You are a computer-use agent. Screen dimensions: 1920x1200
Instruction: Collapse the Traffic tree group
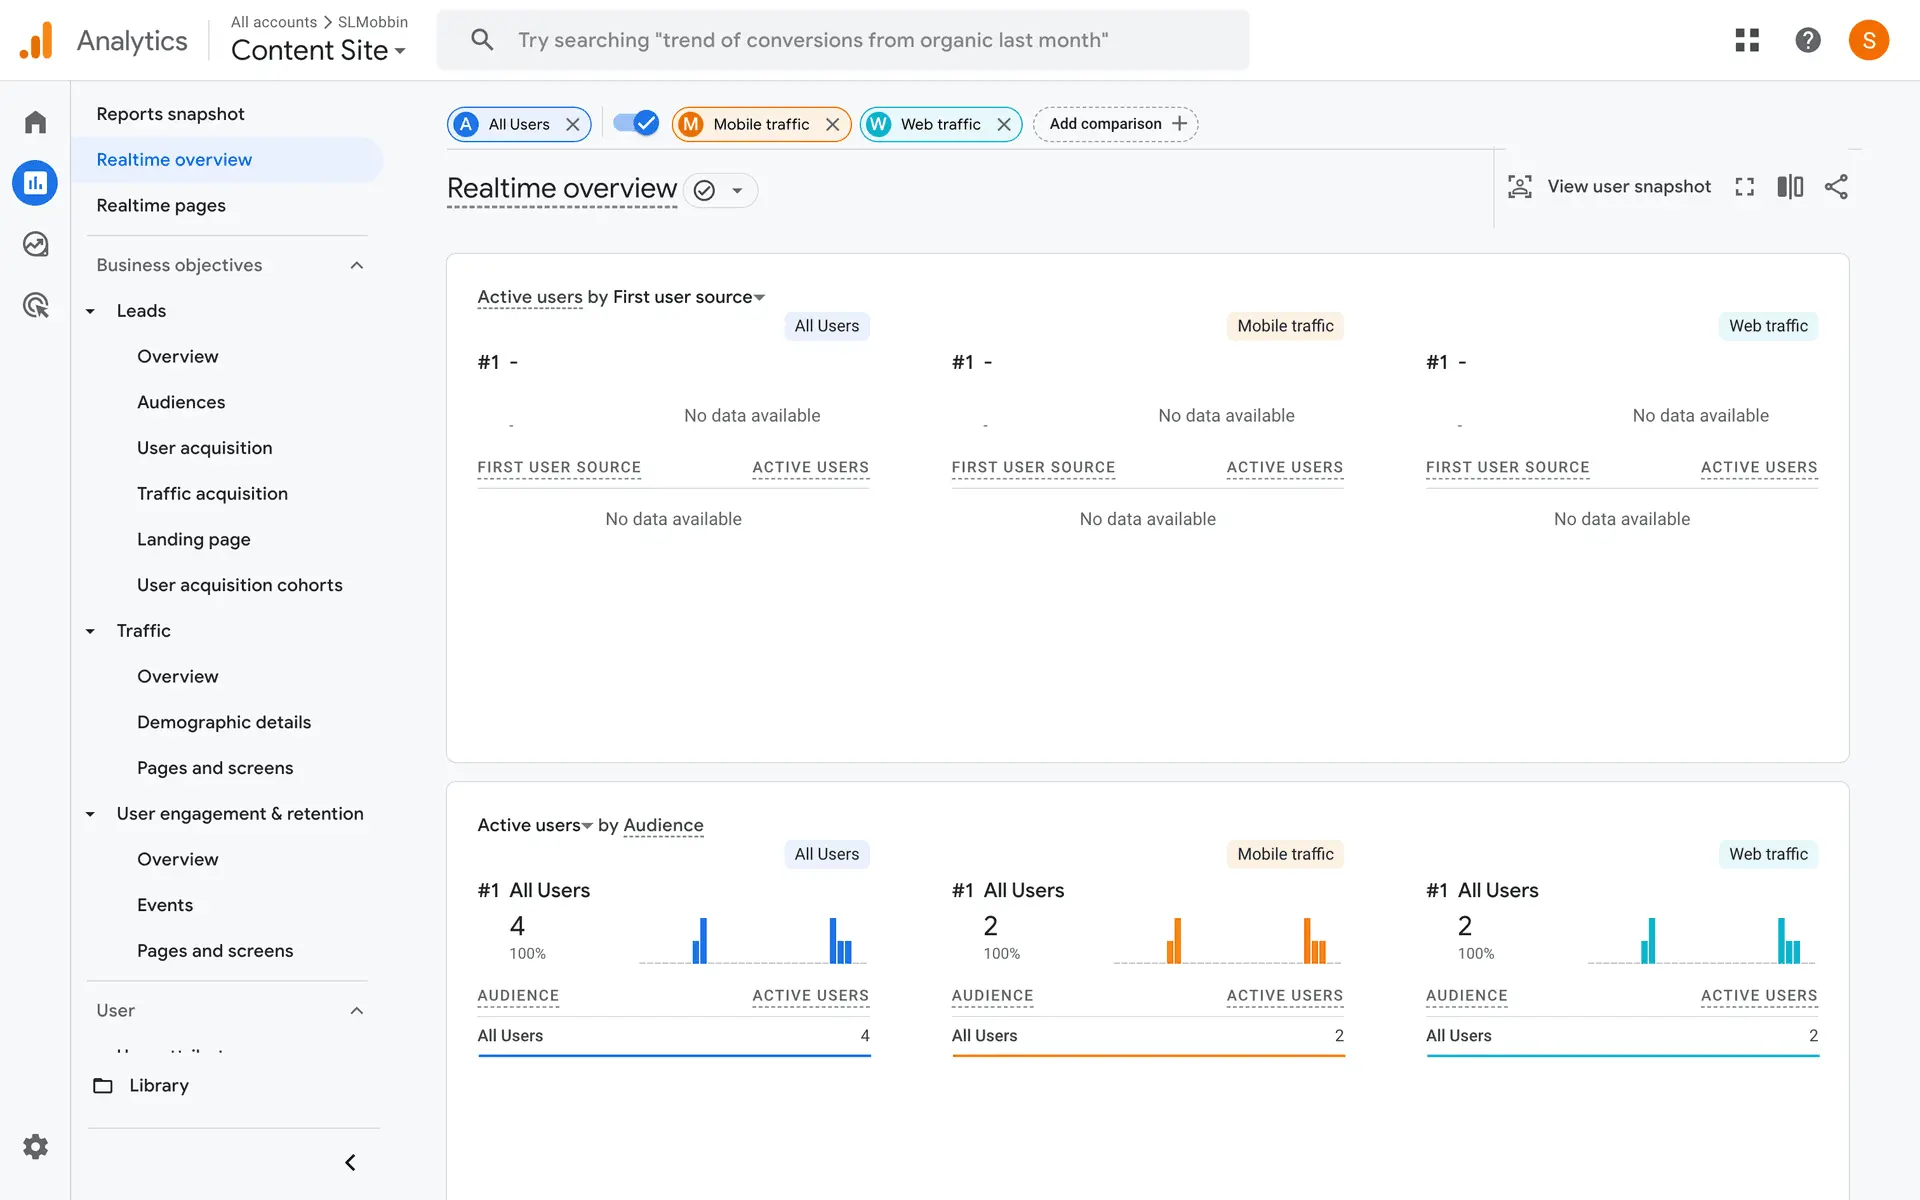click(x=91, y=631)
